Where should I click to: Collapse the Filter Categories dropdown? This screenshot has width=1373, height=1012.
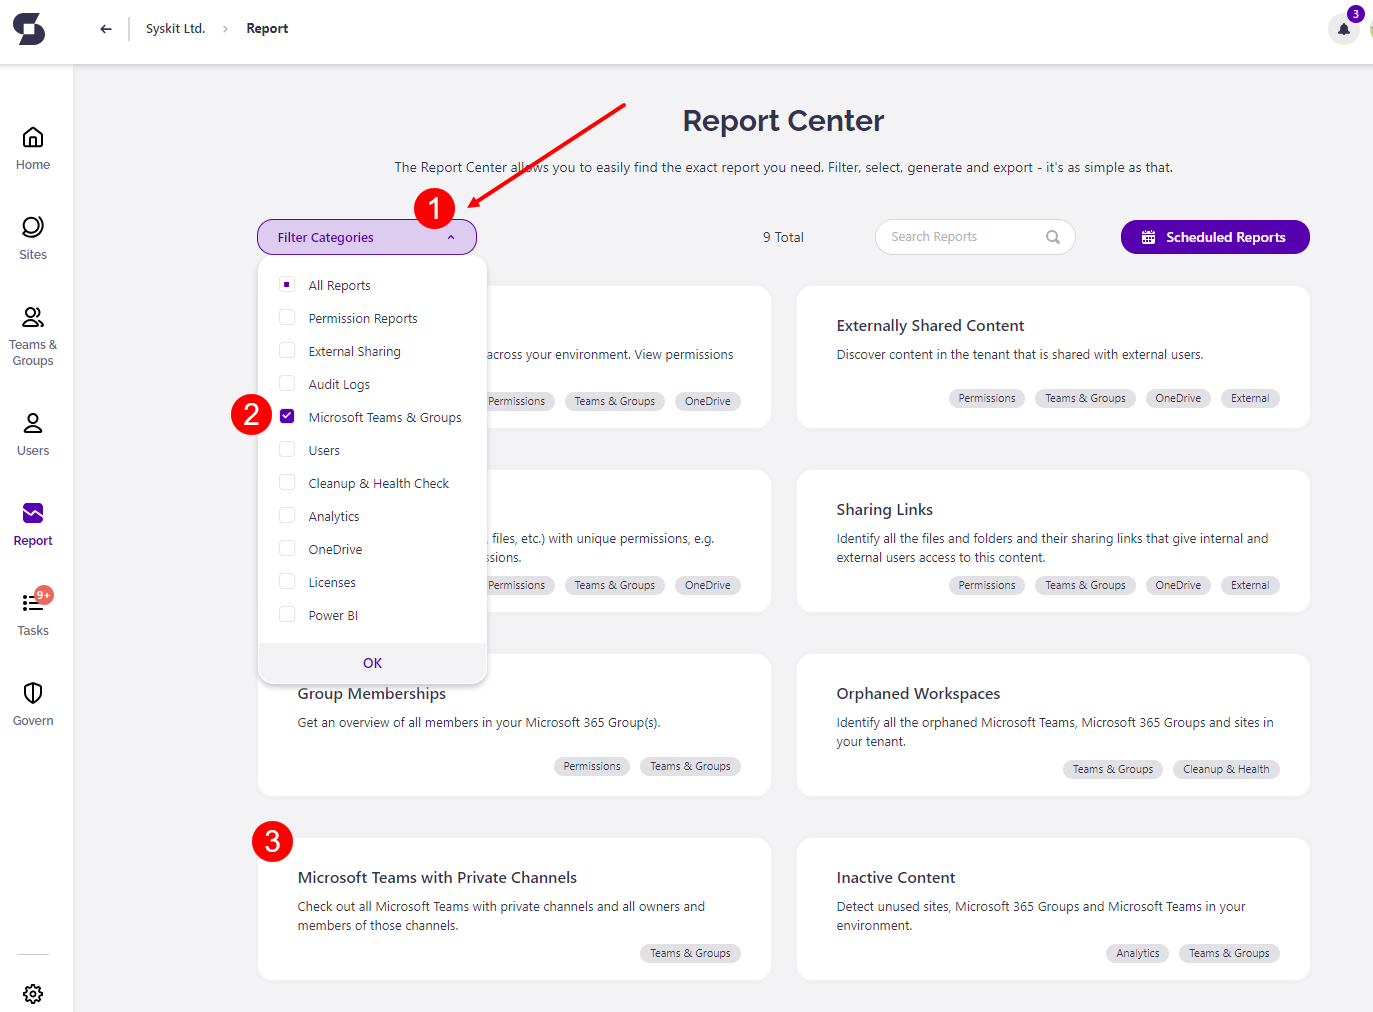point(366,237)
